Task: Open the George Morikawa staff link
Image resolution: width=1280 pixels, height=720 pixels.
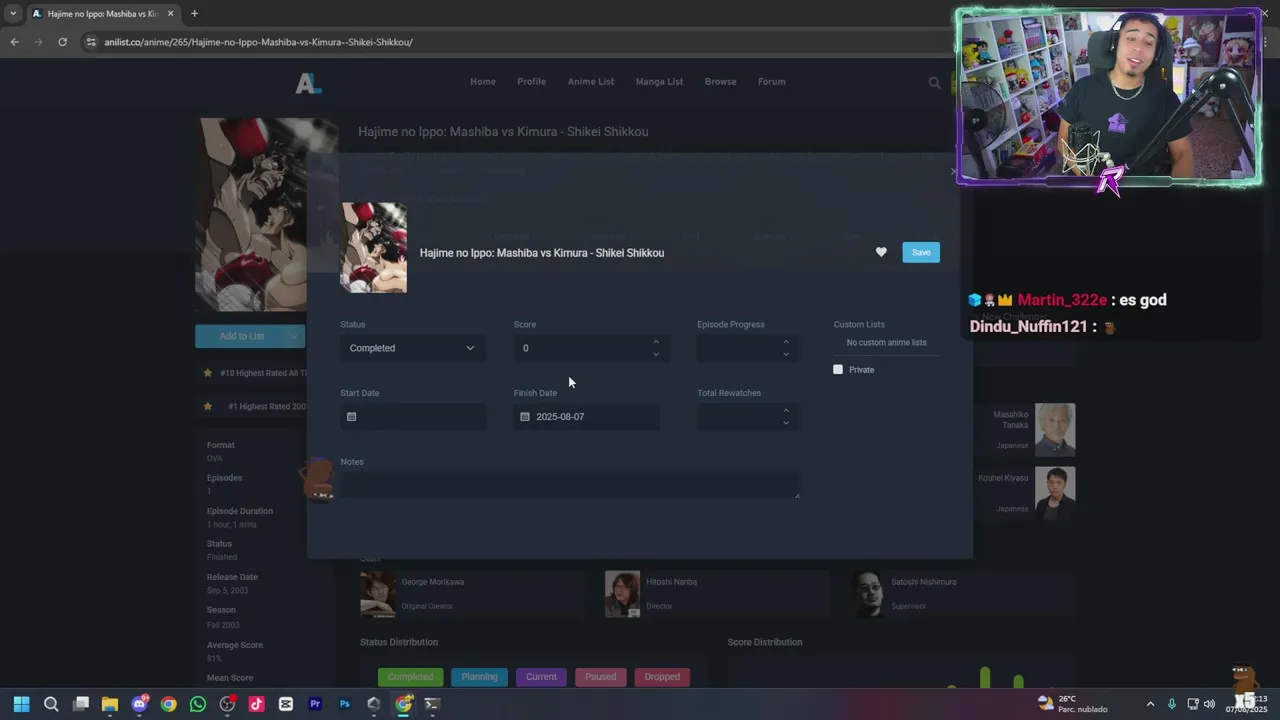Action: (432, 581)
